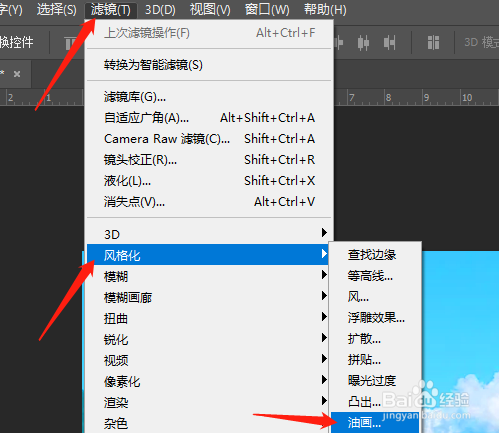The width and height of the screenshot is (499, 433).
Task: Expand the 视频 video submenu
Action: [x=209, y=360]
